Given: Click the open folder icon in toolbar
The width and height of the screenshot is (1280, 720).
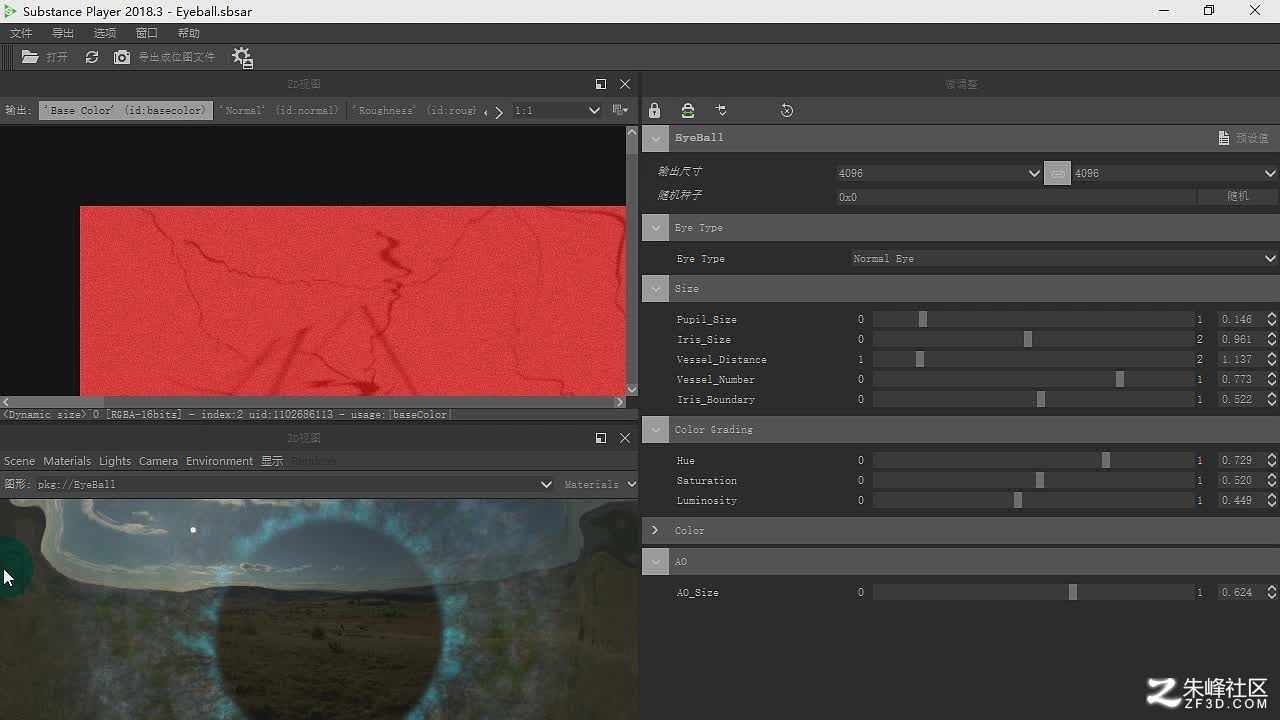Looking at the screenshot, I should [x=30, y=57].
